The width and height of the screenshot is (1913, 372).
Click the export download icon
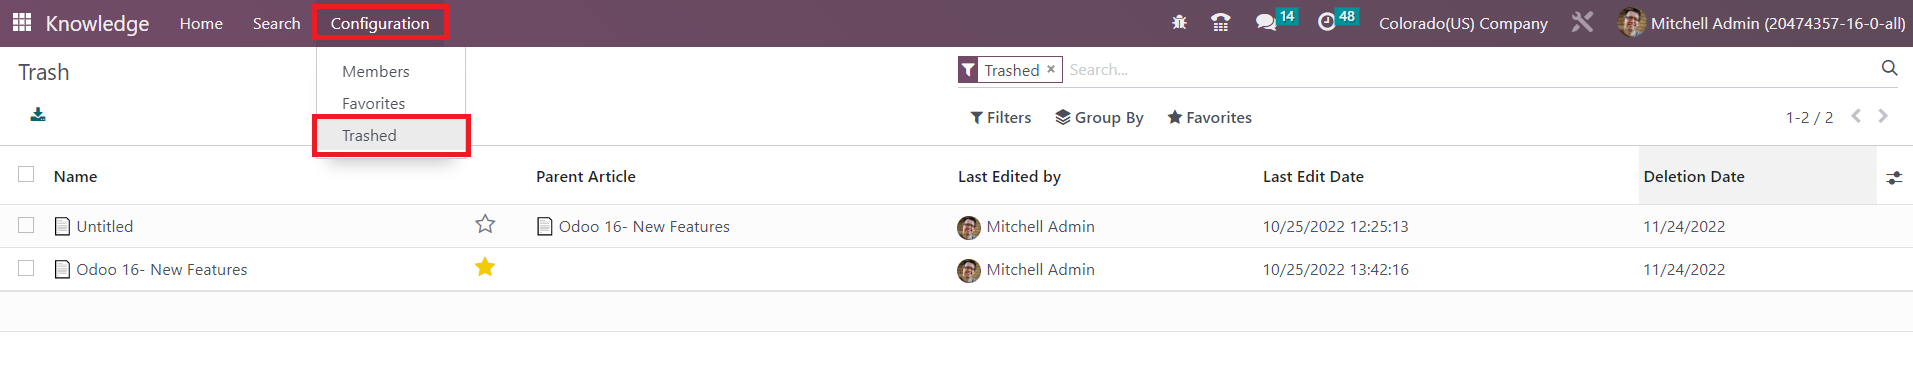(x=38, y=114)
